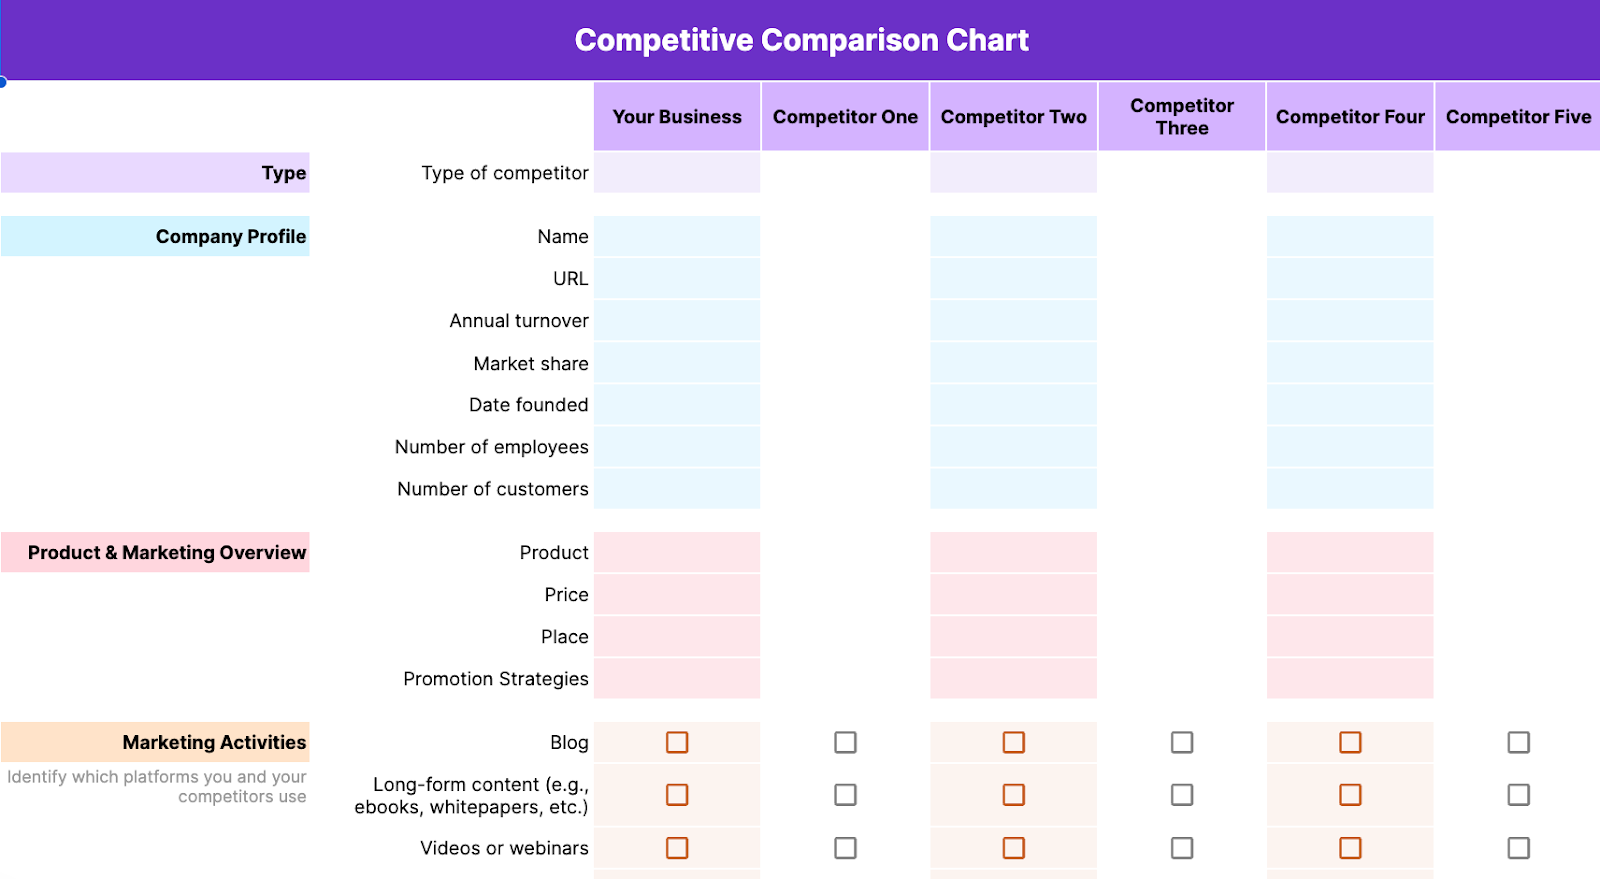Click the Product & Marketing Overview label
1600x879 pixels.
(156, 552)
